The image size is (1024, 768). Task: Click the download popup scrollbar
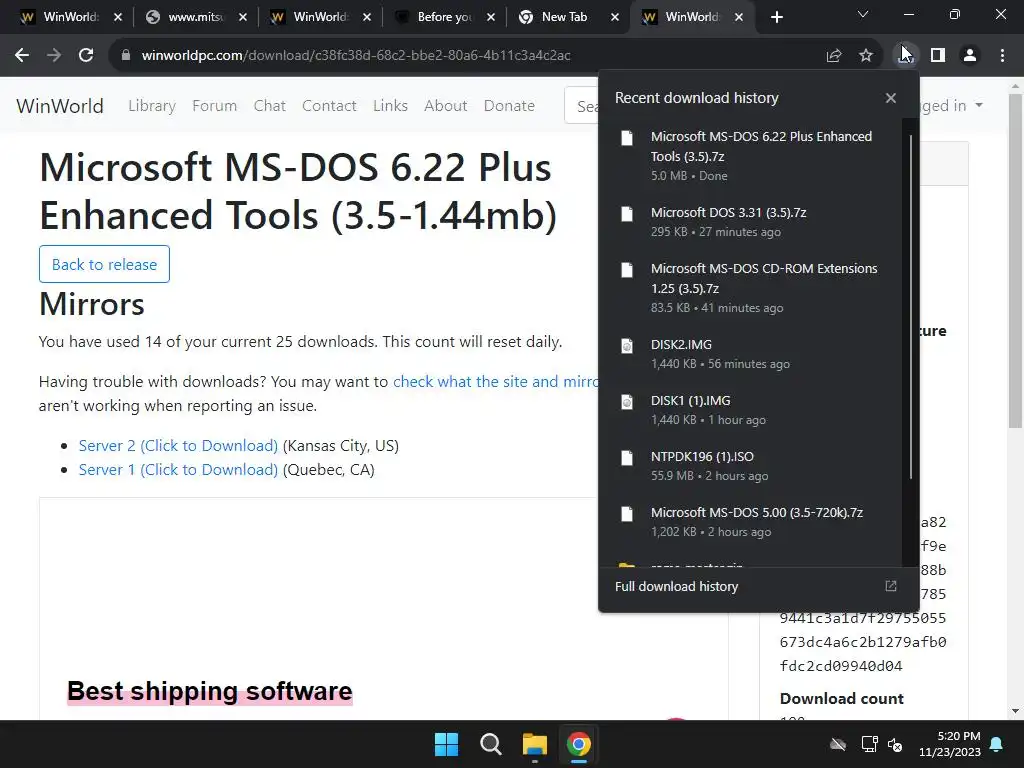(910, 307)
